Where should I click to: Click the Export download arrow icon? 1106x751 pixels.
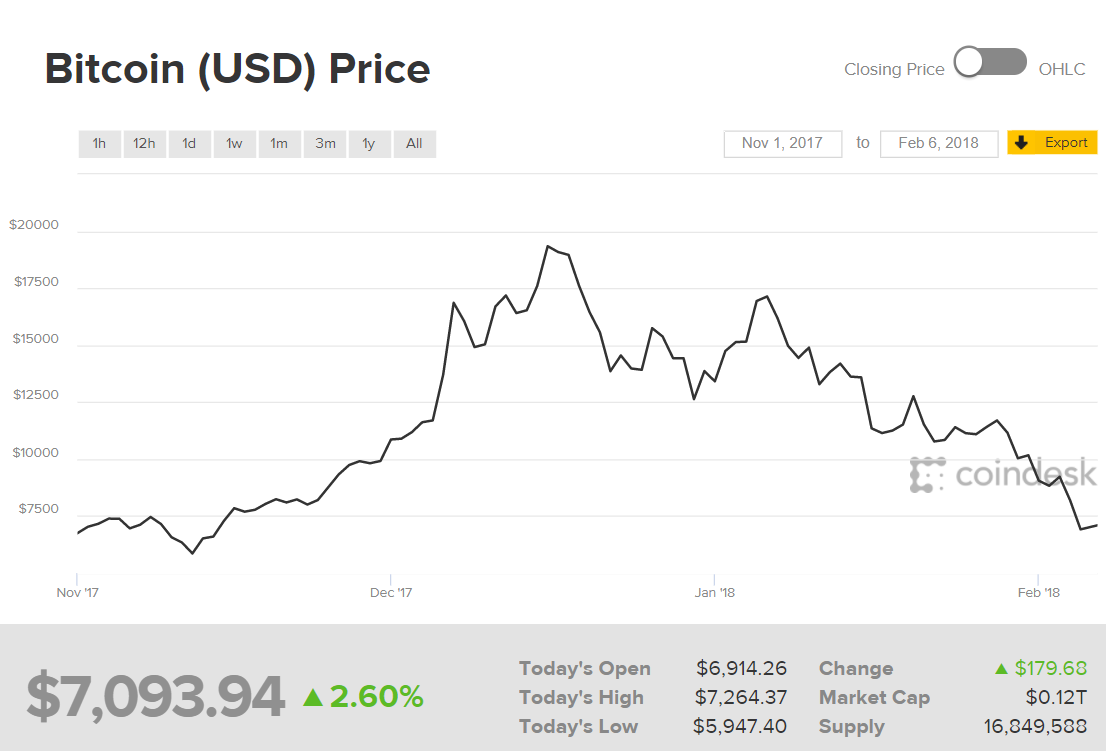(1021, 143)
